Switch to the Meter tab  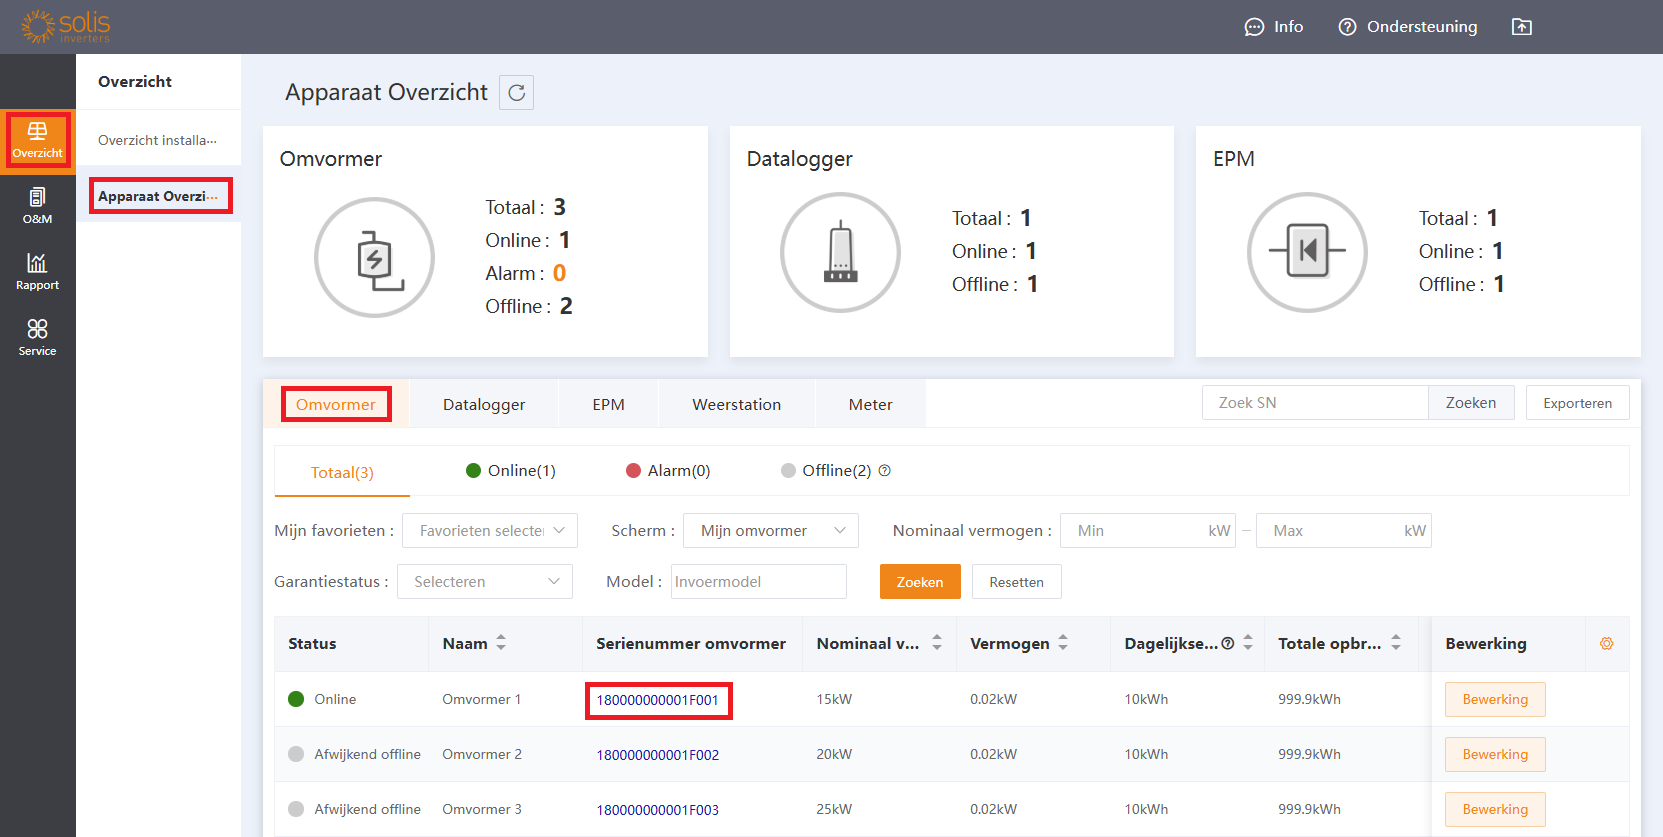click(871, 404)
